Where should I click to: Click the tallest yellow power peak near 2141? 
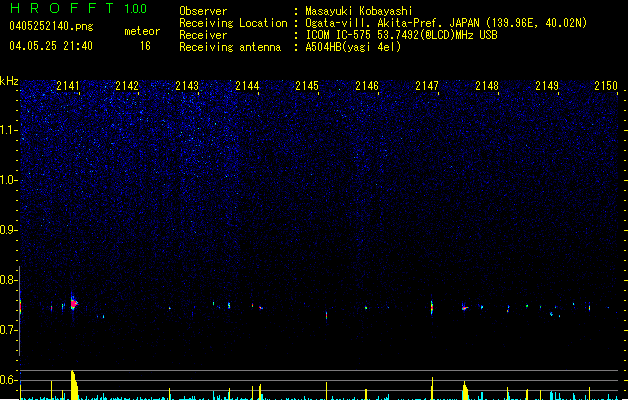(74, 385)
